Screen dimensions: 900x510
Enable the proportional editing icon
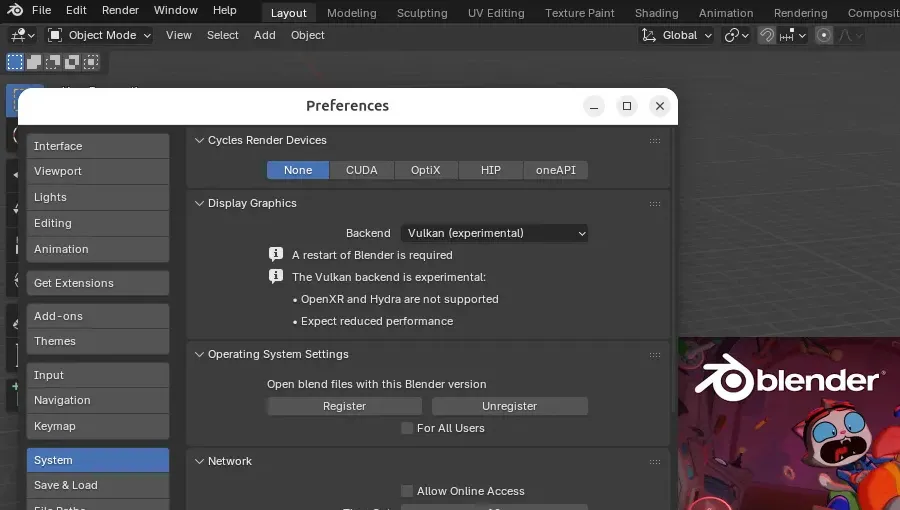pos(824,35)
